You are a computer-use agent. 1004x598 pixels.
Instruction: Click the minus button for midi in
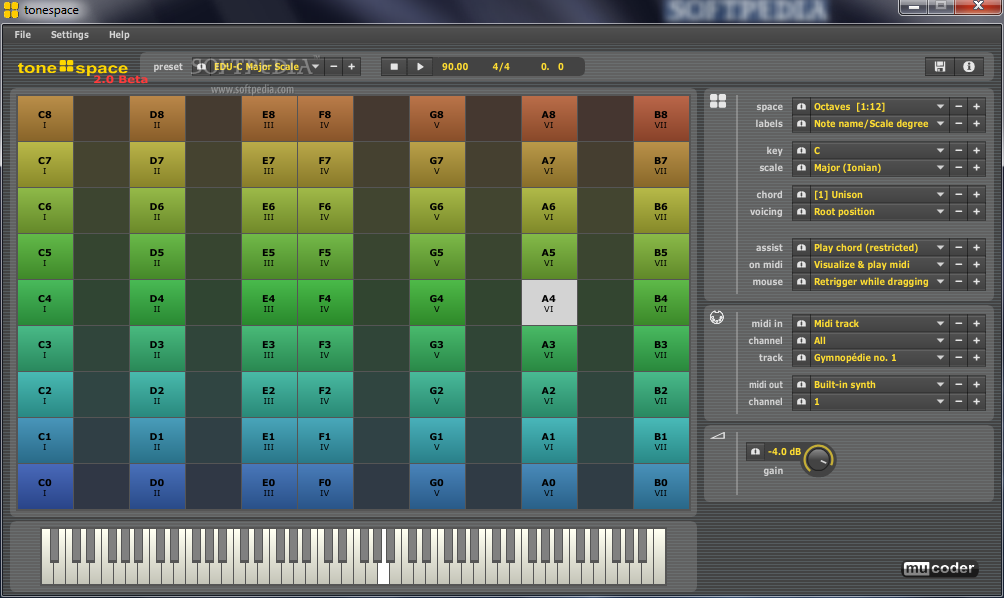coord(959,324)
